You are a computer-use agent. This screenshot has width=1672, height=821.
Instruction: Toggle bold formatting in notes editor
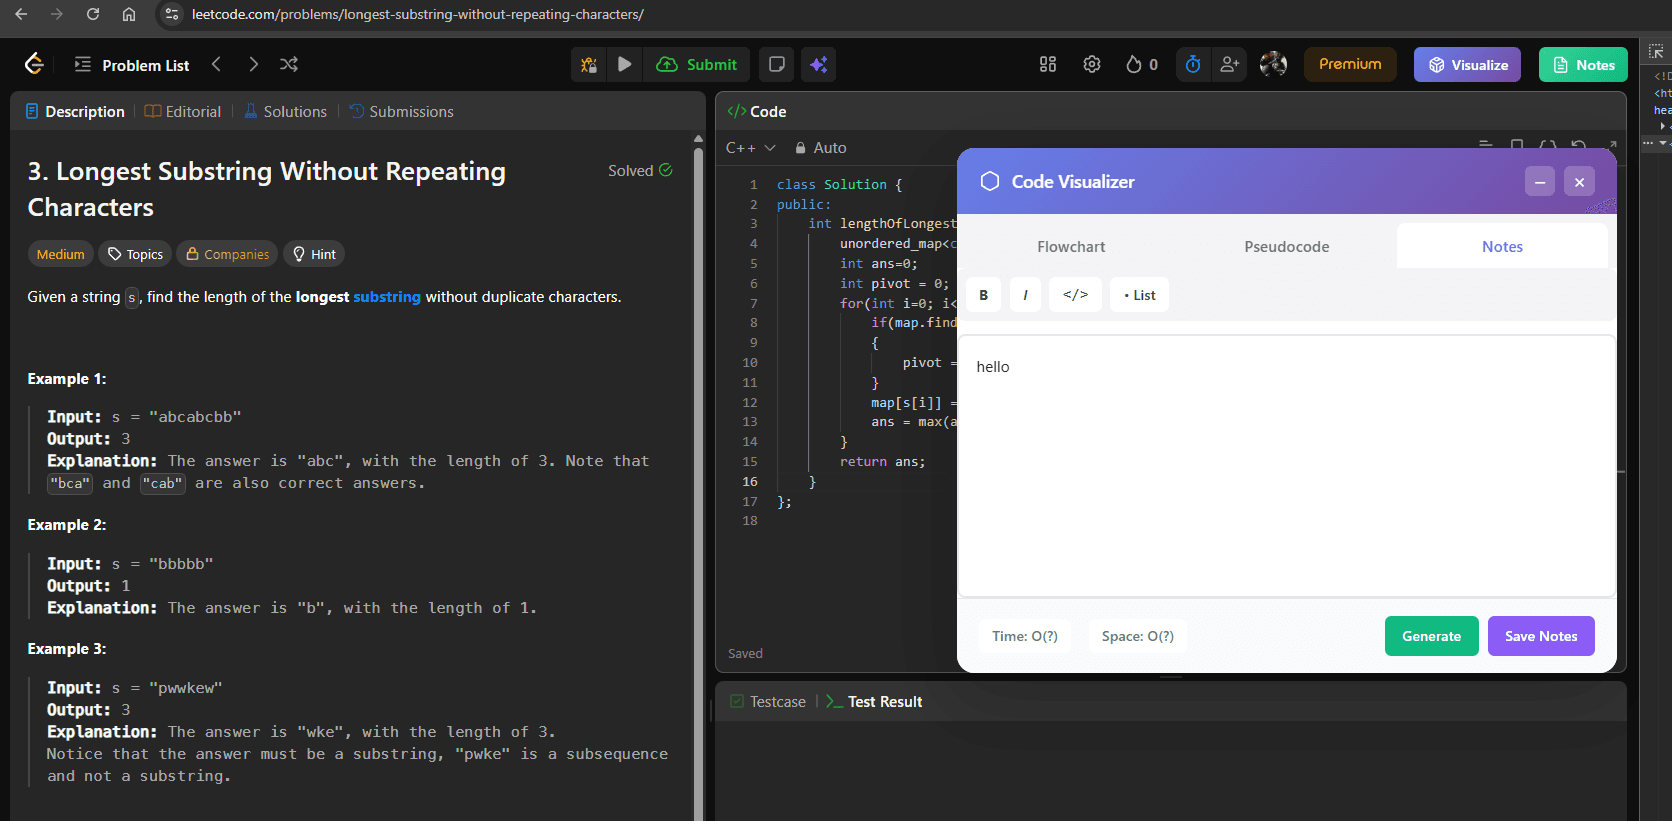(983, 295)
